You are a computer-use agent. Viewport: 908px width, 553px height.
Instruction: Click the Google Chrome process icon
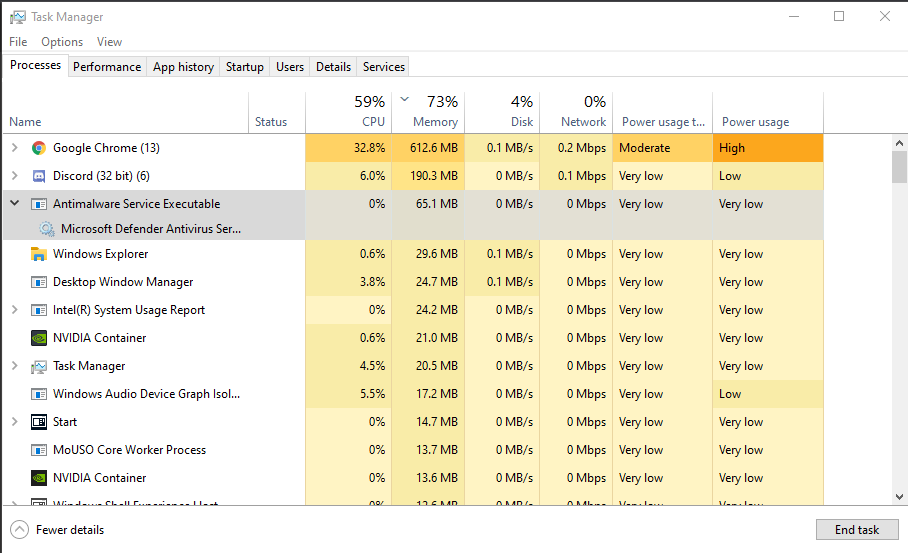pyautogui.click(x=39, y=148)
